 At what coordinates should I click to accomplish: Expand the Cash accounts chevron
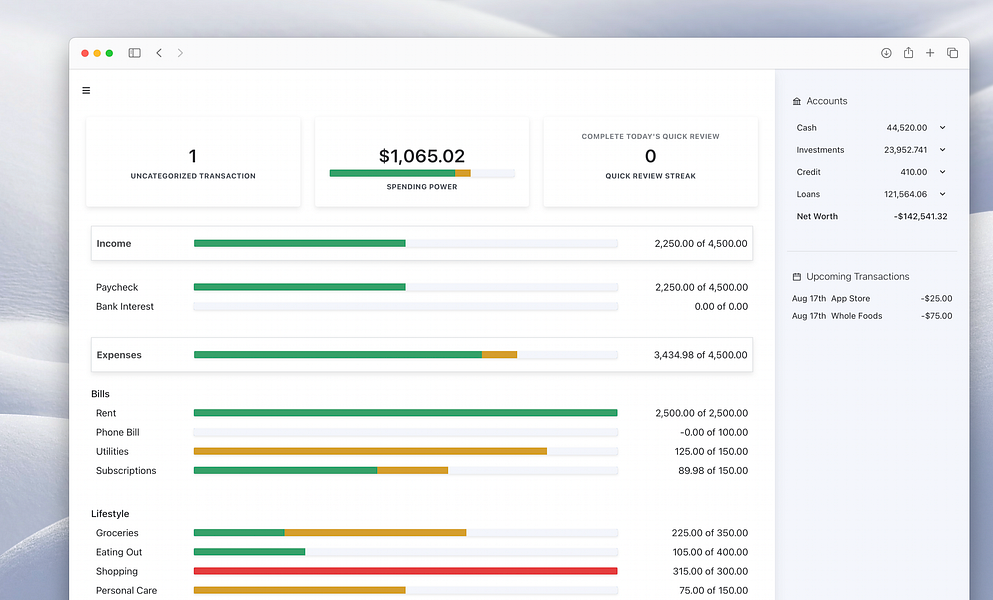point(942,128)
